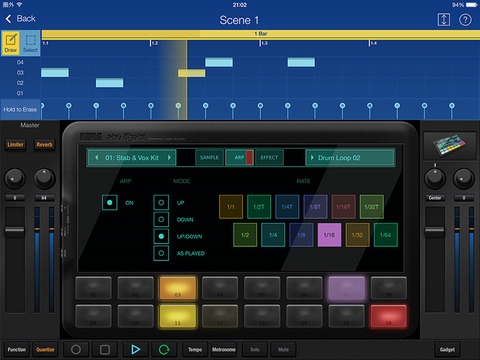
Task: Open the Function menu
Action: (x=17, y=349)
